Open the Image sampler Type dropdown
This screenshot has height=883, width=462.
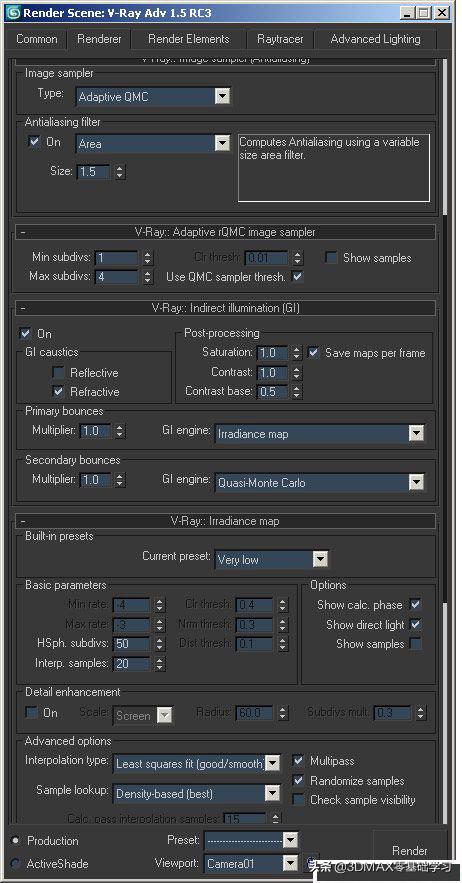153,97
